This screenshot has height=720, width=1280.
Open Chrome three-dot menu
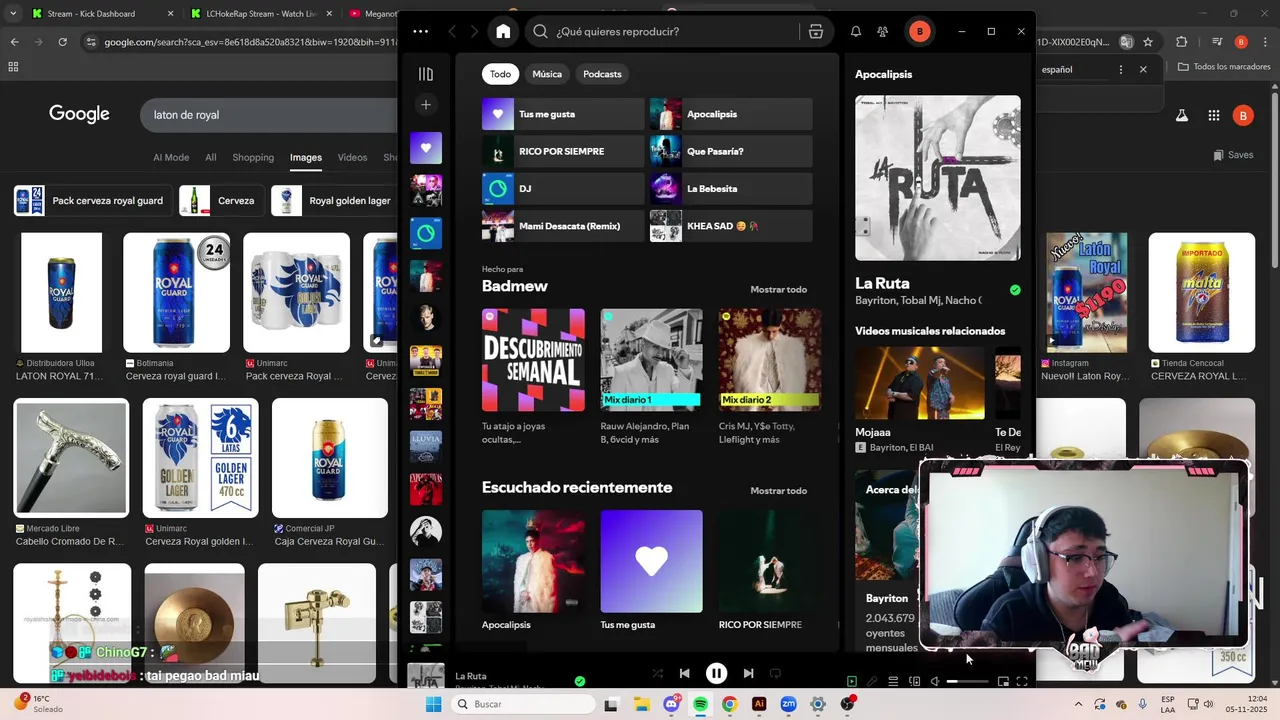point(1264,42)
